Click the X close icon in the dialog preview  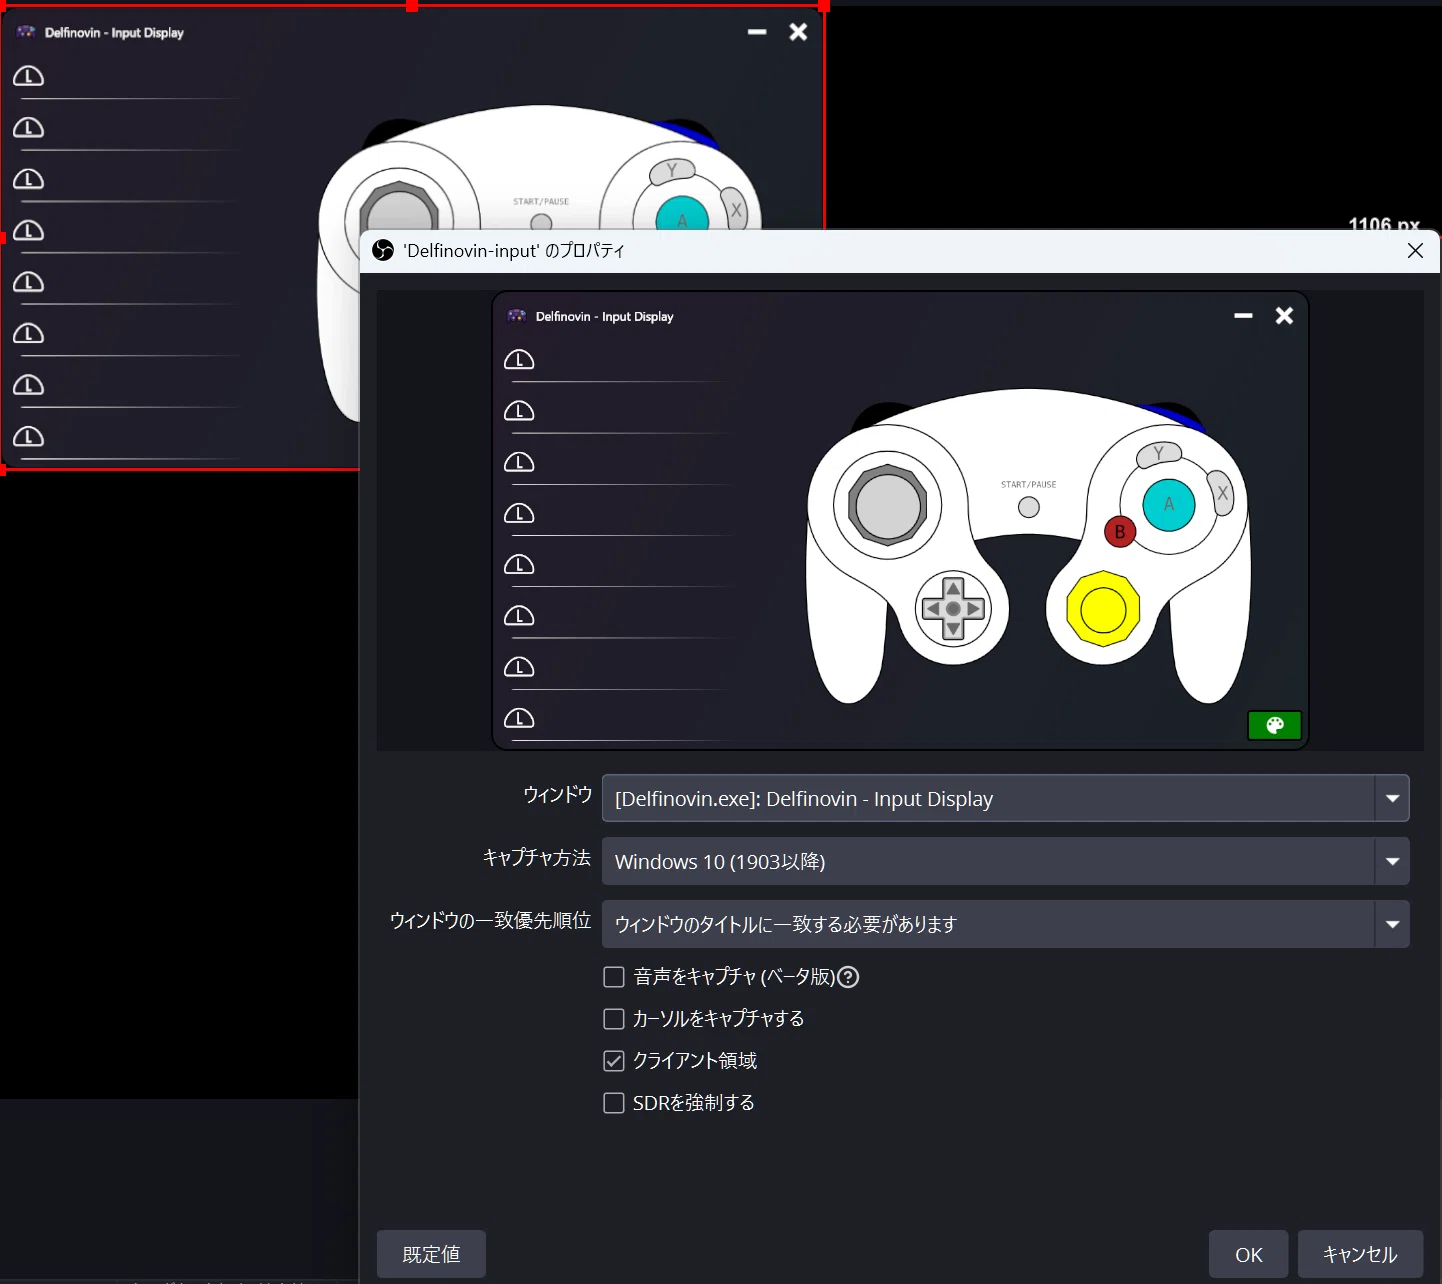(1284, 316)
